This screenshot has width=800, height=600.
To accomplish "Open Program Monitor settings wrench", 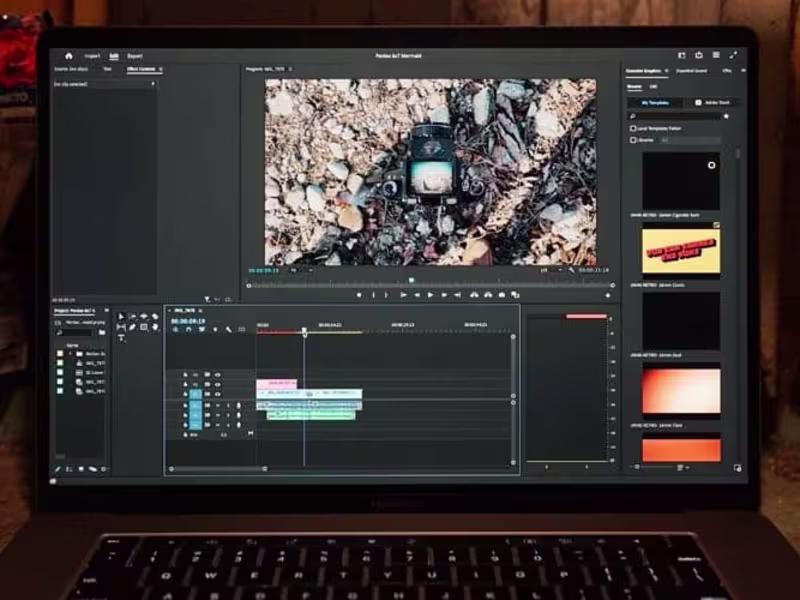I will [x=571, y=270].
